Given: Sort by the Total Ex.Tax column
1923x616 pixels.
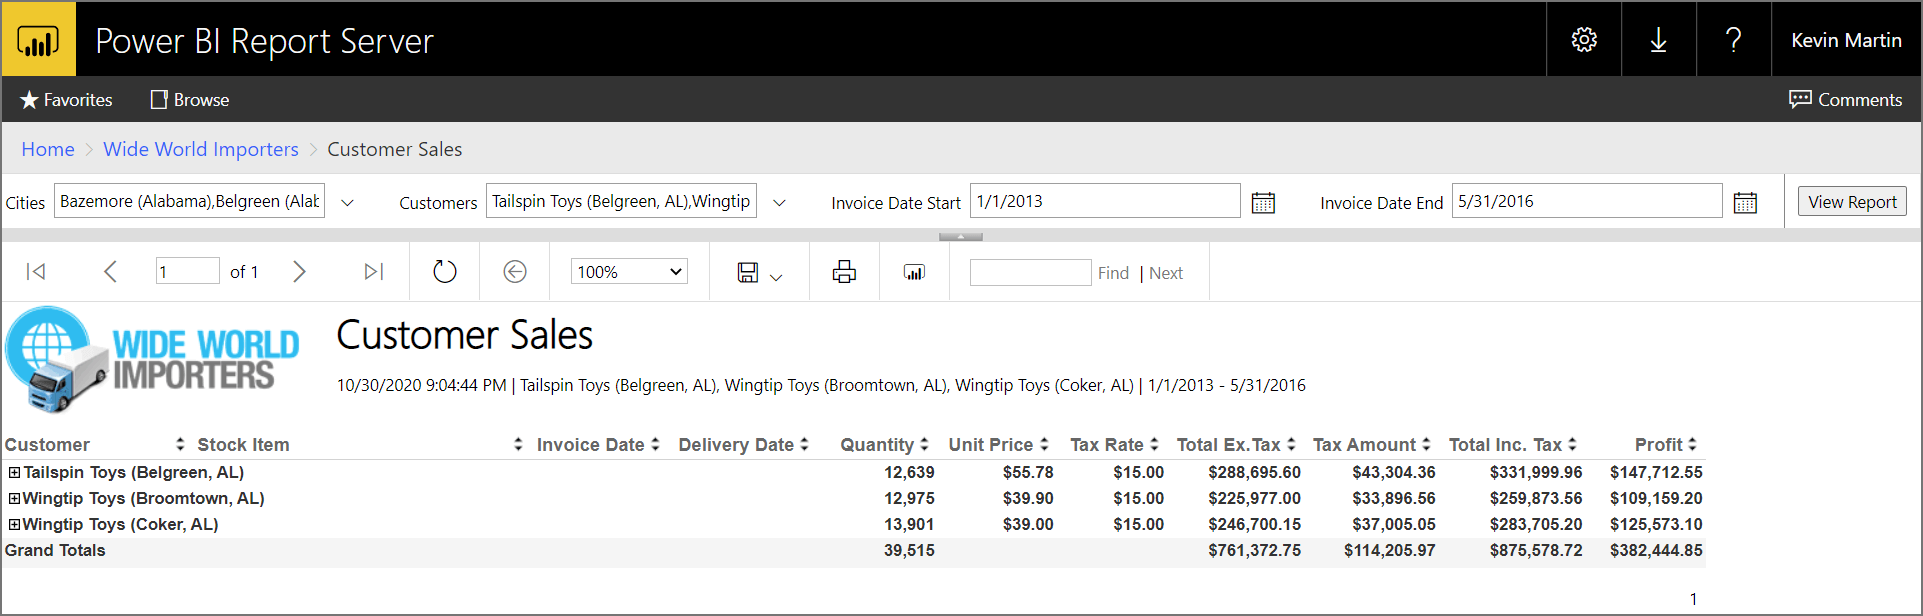Looking at the screenshot, I should (x=1291, y=444).
